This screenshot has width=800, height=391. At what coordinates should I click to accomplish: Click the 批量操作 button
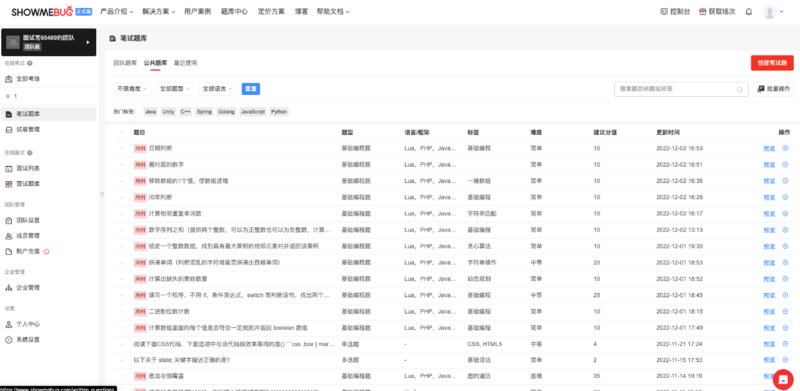773,89
